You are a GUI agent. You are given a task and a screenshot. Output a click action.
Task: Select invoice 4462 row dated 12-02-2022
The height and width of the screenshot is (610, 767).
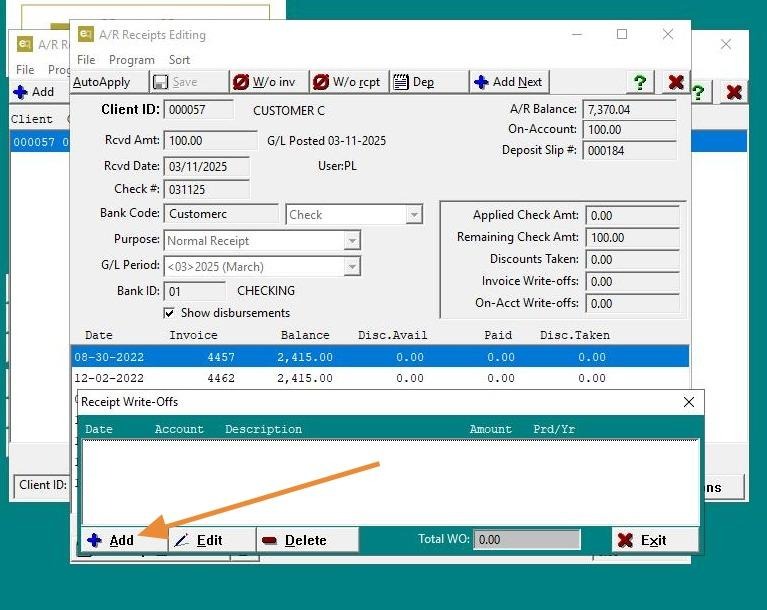click(380, 378)
